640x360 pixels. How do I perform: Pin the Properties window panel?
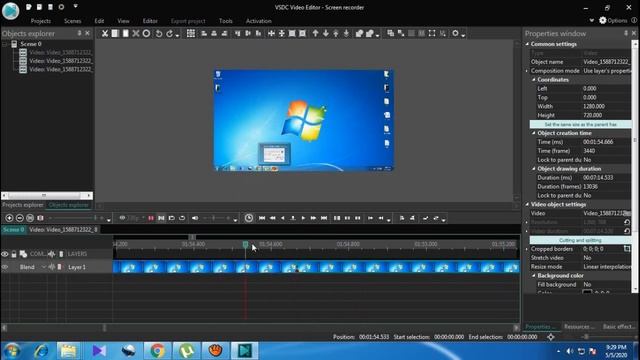click(x=626, y=33)
